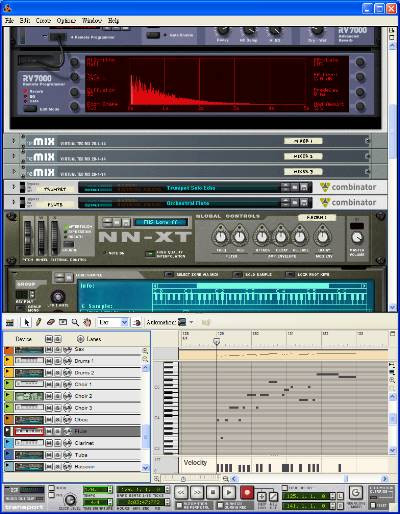Select the Eraser tool
This screenshot has width=400, height=514.
point(50,322)
